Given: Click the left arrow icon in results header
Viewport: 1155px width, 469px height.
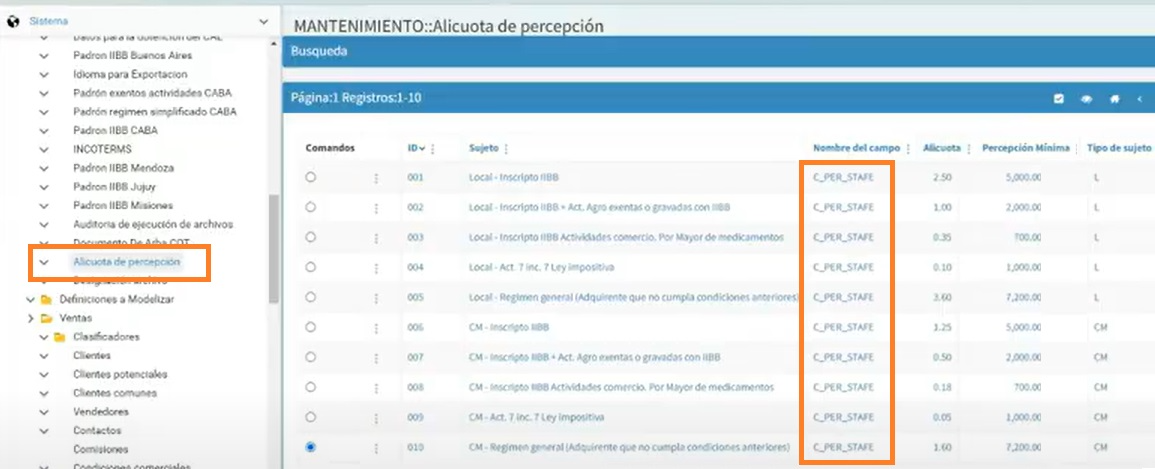Looking at the screenshot, I should 1140,99.
